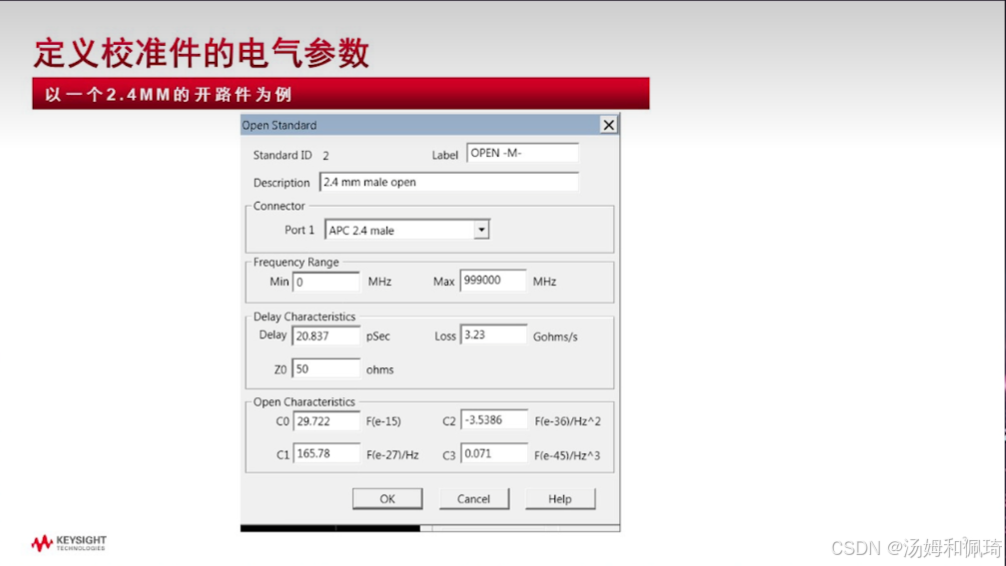Open Help for Open Standard
Screen dimensions: 1006x566
pyautogui.click(x=559, y=499)
